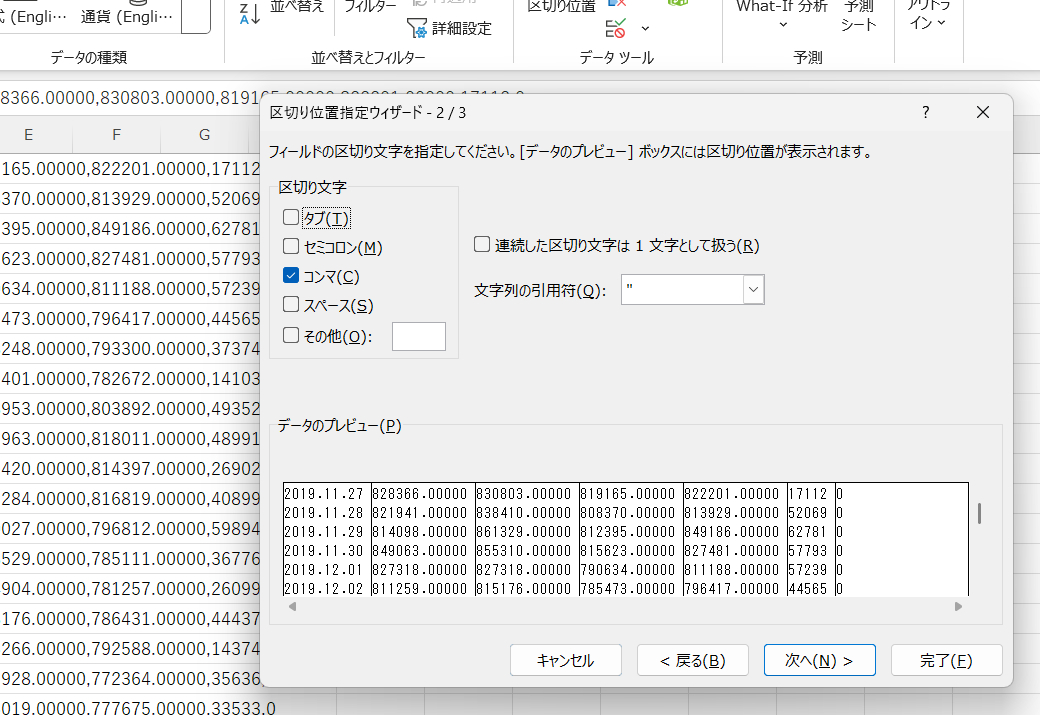This screenshot has width=1040, height=715.
Task: Open the アドイン dropdown
Action: 927,15
